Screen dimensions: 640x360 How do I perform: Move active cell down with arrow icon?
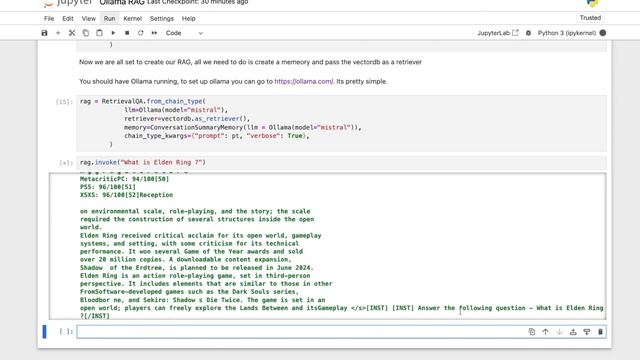[x=559, y=332]
